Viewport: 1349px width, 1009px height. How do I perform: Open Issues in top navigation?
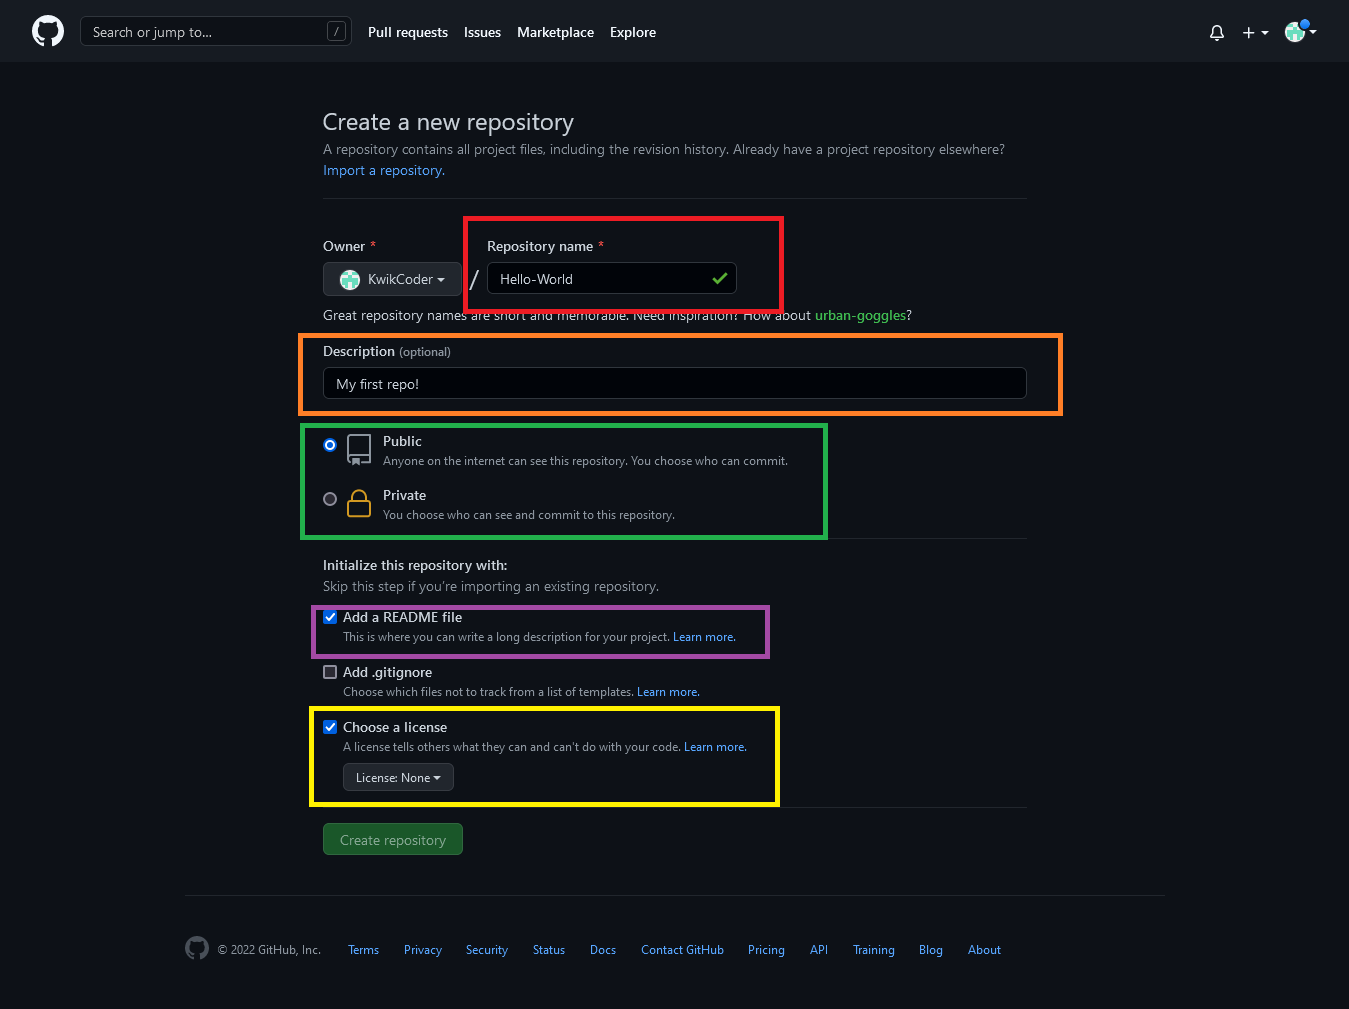(x=482, y=32)
